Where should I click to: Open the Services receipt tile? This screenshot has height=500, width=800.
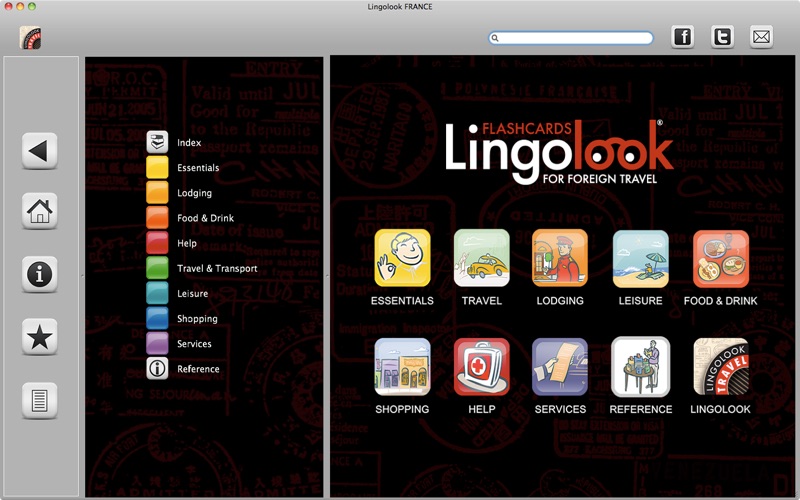(560, 367)
